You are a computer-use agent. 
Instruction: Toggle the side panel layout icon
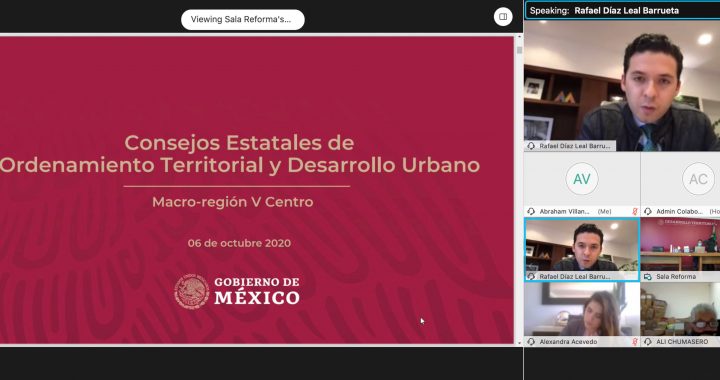coord(503,17)
